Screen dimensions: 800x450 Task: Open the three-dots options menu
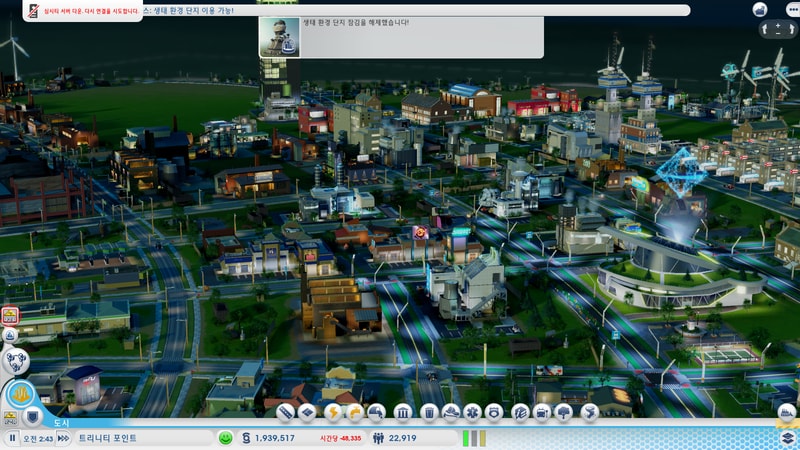792,9
